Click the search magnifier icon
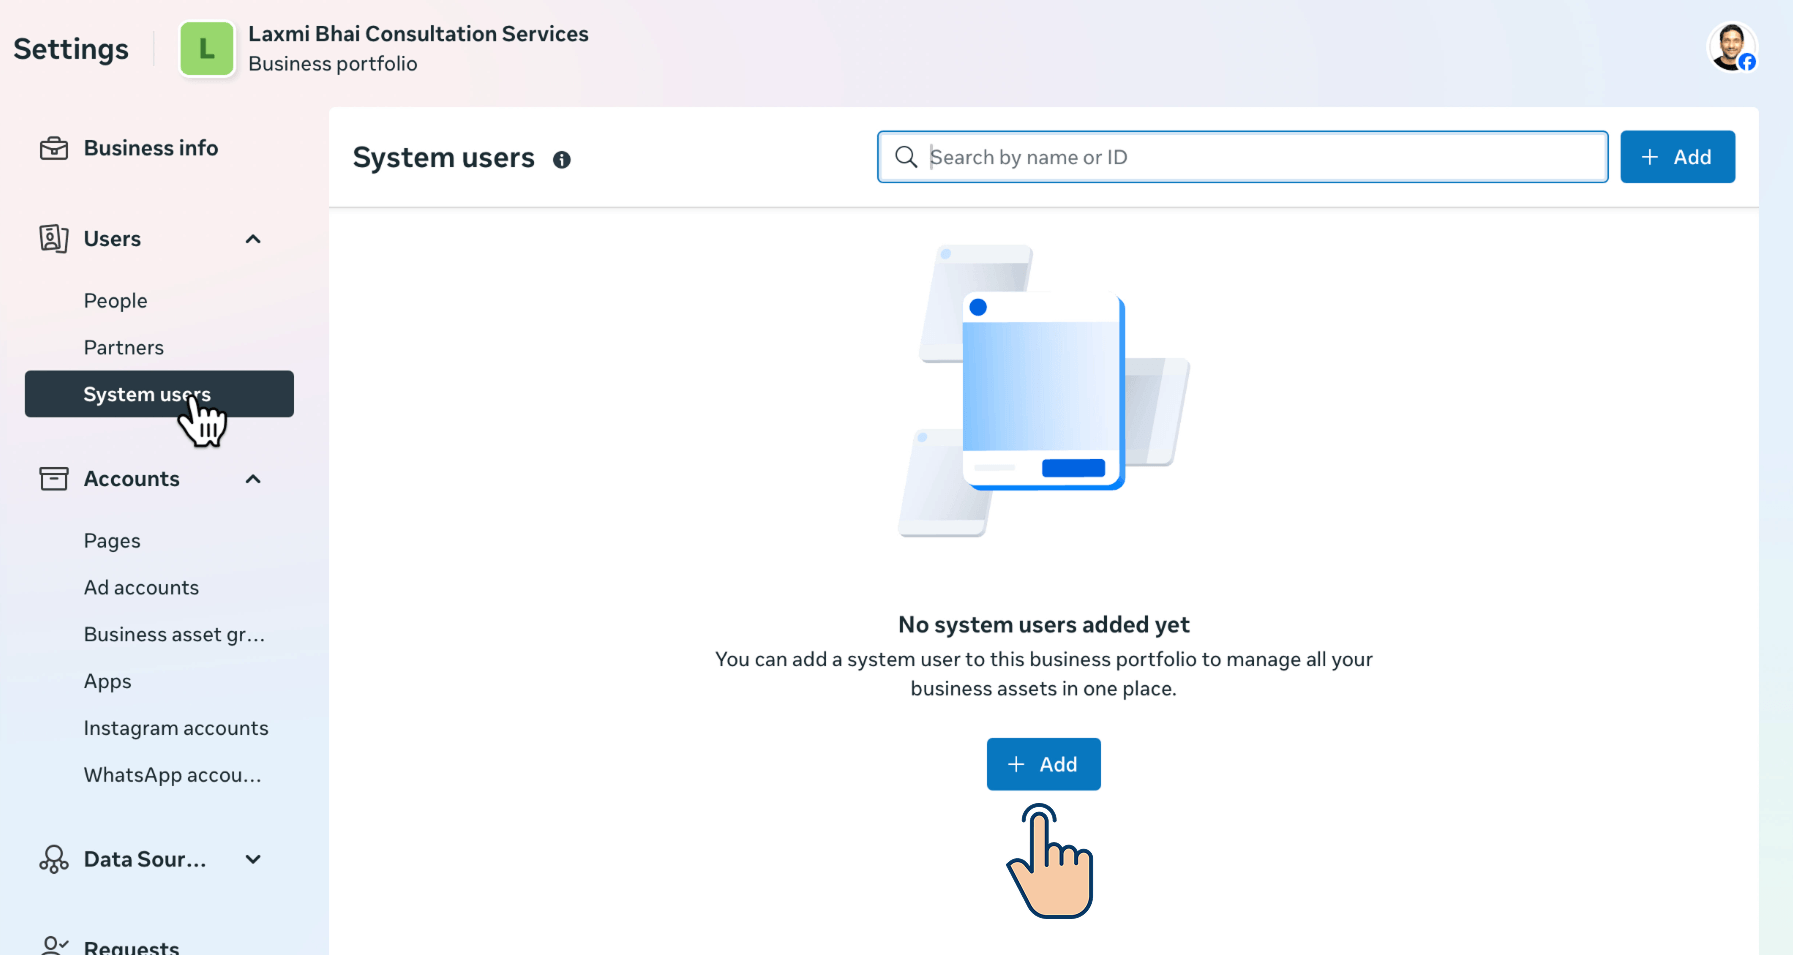The height and width of the screenshot is (955, 1793). (906, 157)
